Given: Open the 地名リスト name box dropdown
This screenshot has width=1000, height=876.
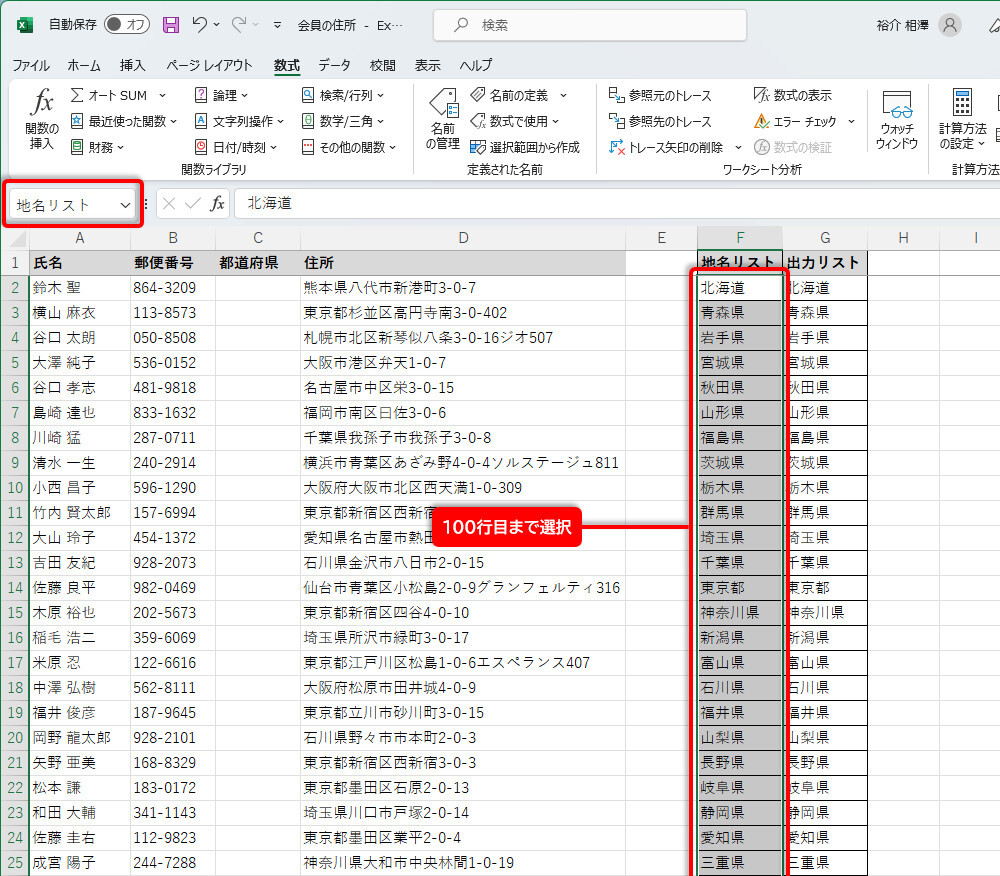Looking at the screenshot, I should (x=125, y=205).
